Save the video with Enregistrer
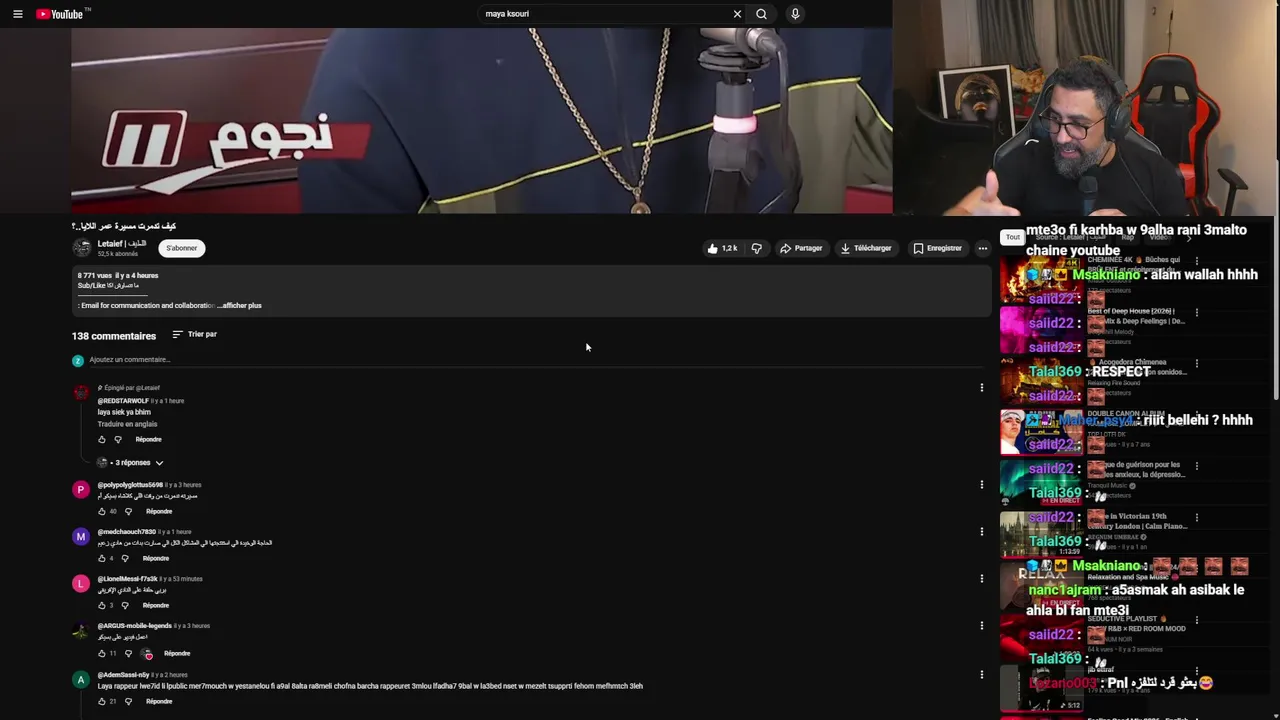Viewport: 1280px width, 720px height. pos(937,248)
